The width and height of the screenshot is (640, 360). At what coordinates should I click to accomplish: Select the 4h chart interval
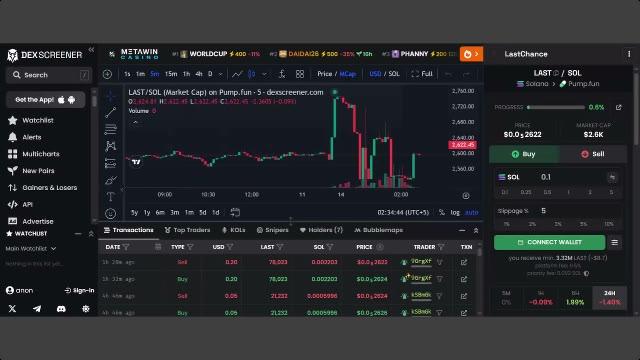pyautogui.click(x=199, y=74)
